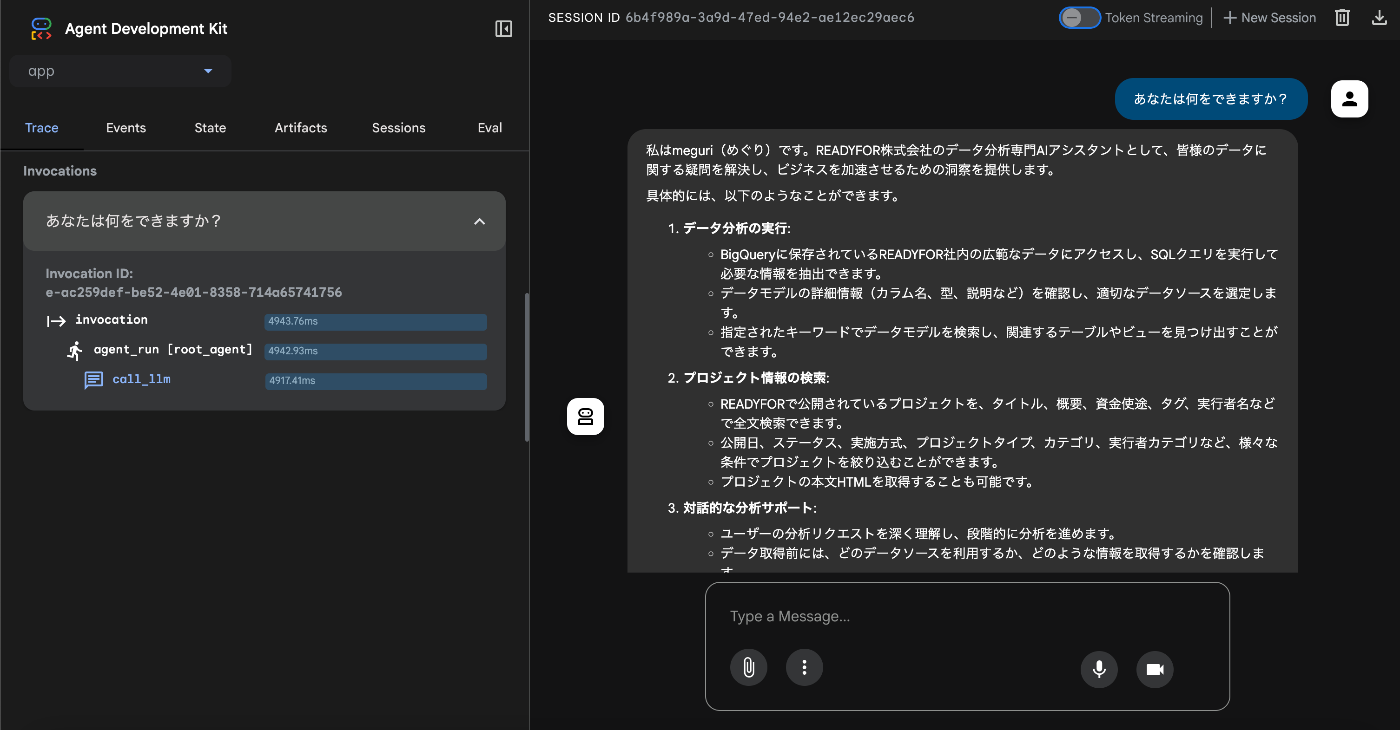1400x730 pixels.
Task: Click the robot agent avatar icon
Action: 586,416
